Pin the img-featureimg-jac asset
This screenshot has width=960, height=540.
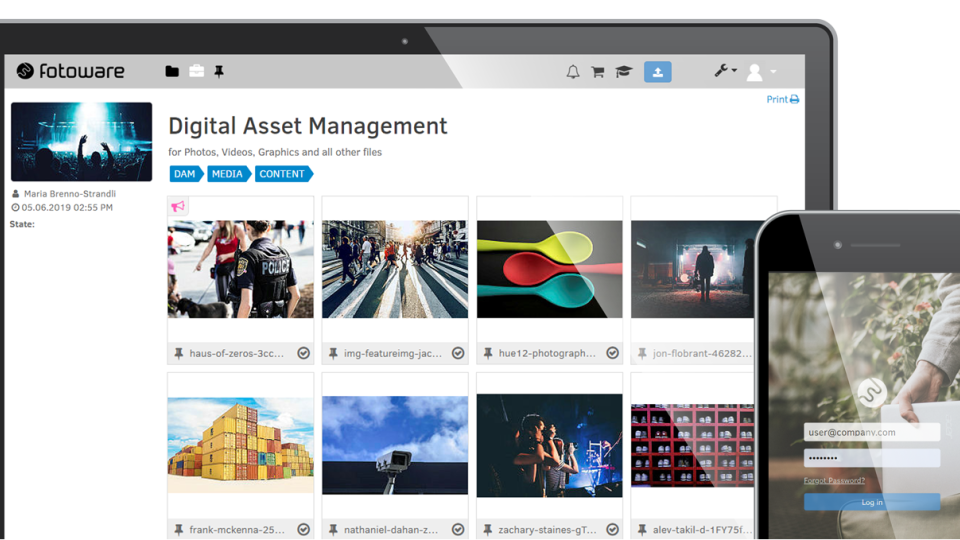click(333, 353)
